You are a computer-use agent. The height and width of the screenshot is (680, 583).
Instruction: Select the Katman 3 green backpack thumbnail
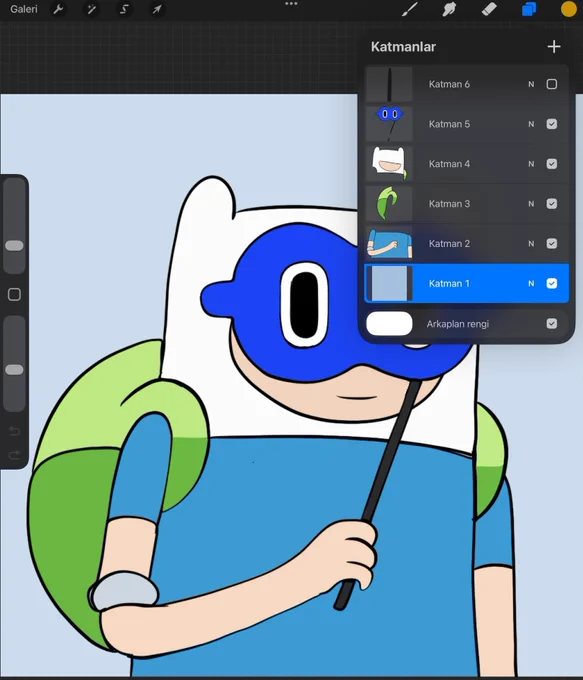pyautogui.click(x=389, y=204)
